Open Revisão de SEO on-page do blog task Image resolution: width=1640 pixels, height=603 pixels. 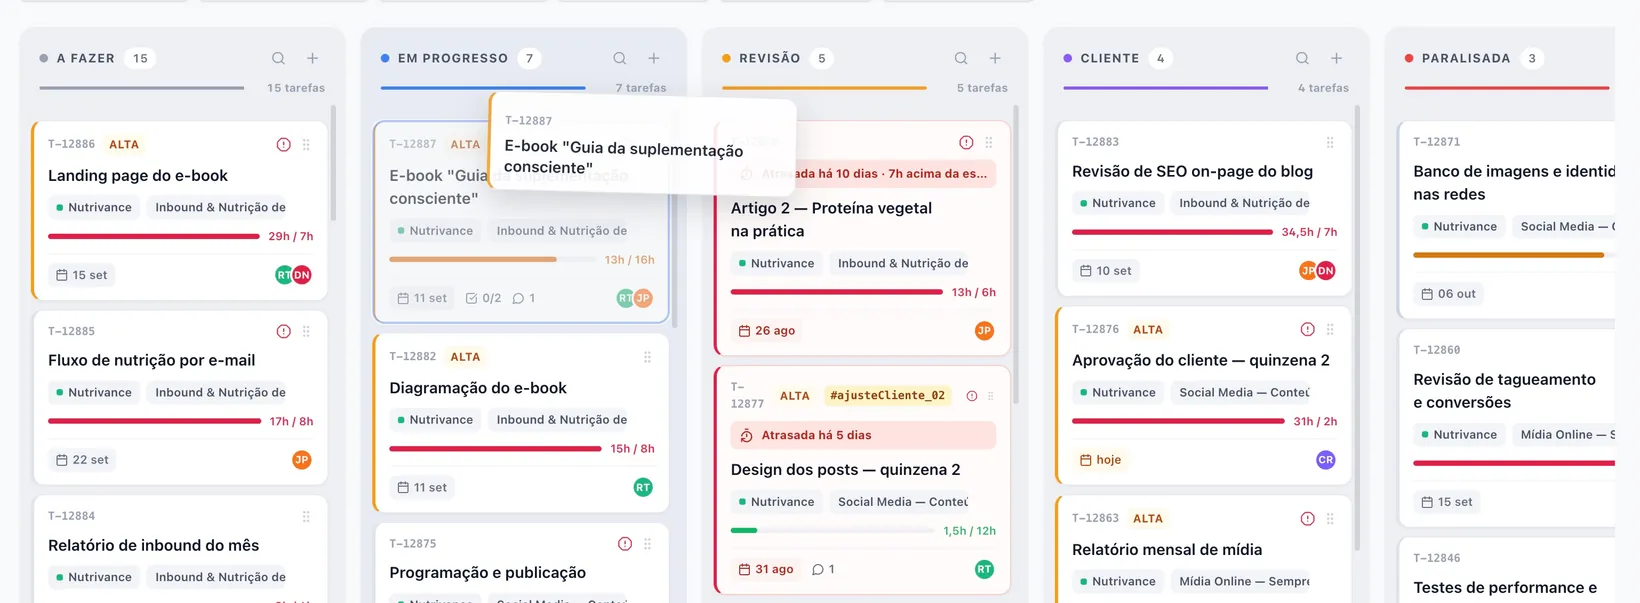[x=1192, y=171]
